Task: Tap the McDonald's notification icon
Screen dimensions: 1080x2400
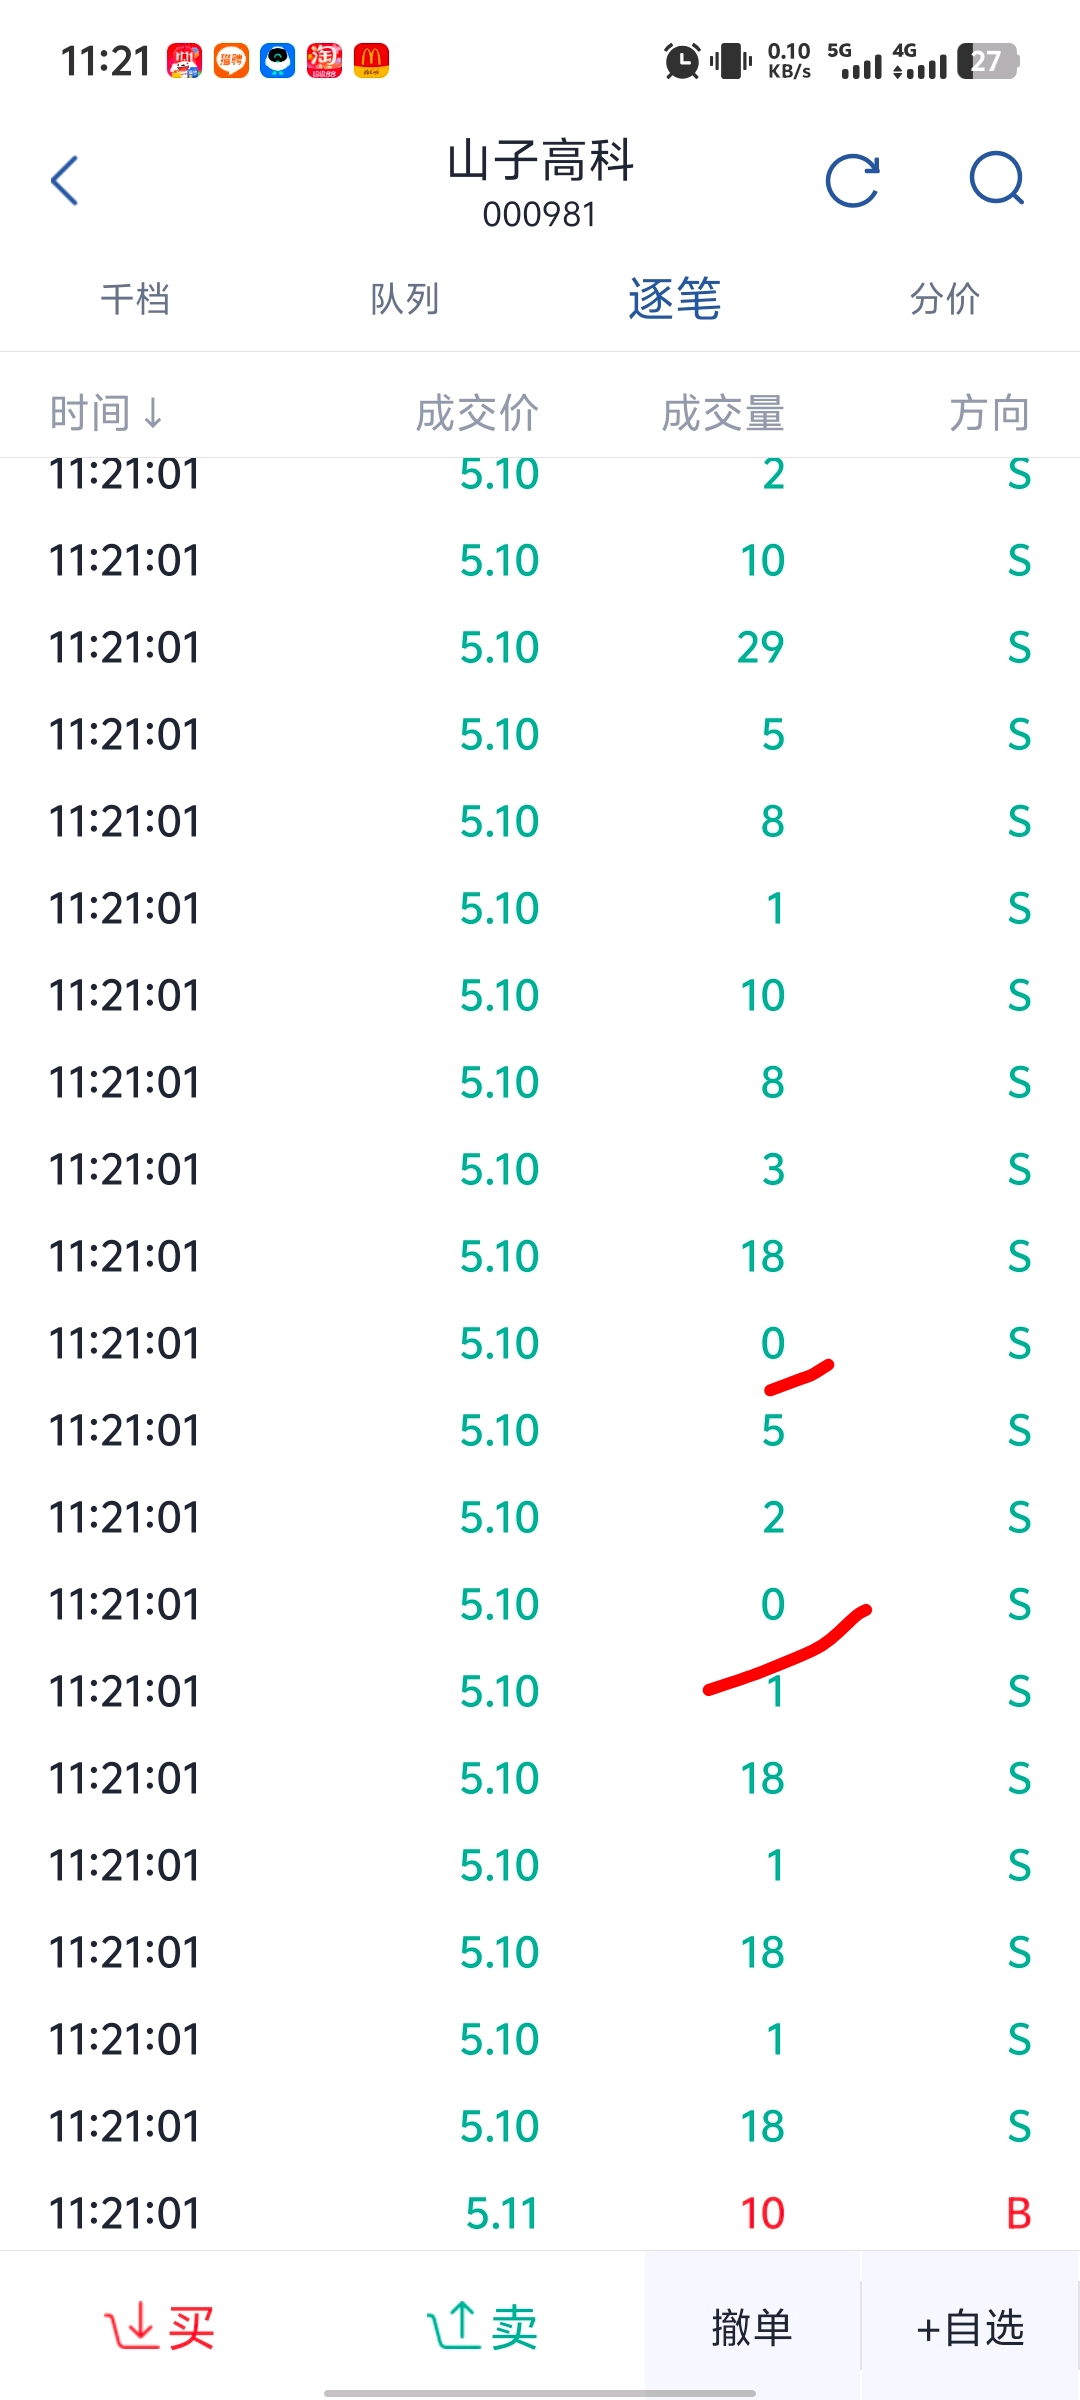Action: click(371, 61)
